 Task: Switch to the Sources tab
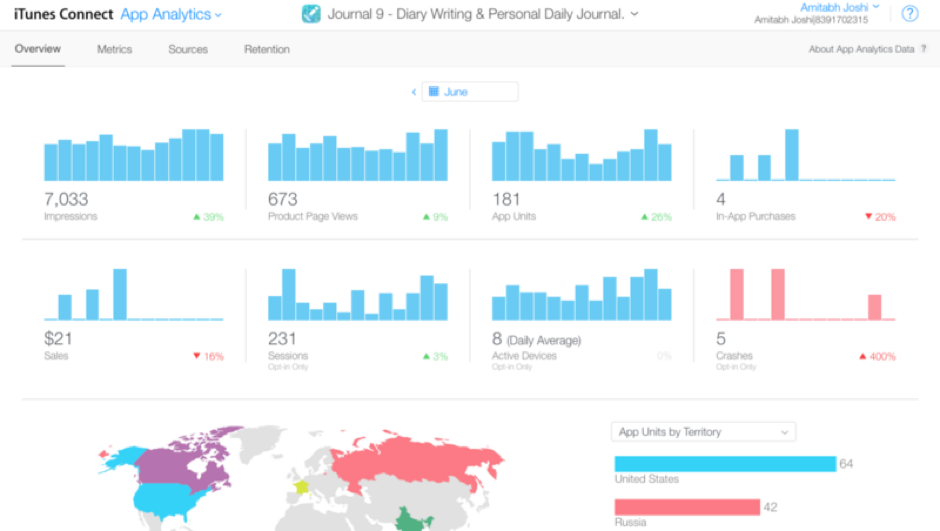coord(188,49)
